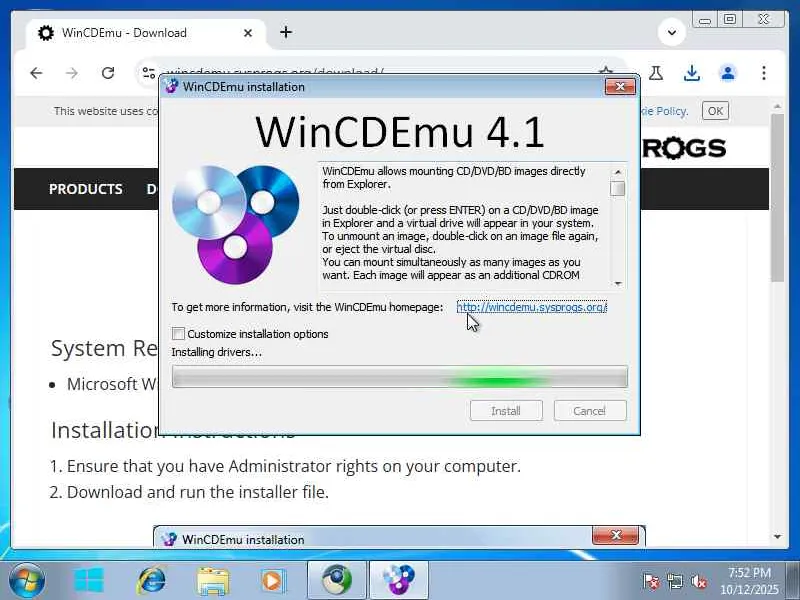Click the WinCDEmu discs logo image
800x600 pixels.
pos(235,224)
